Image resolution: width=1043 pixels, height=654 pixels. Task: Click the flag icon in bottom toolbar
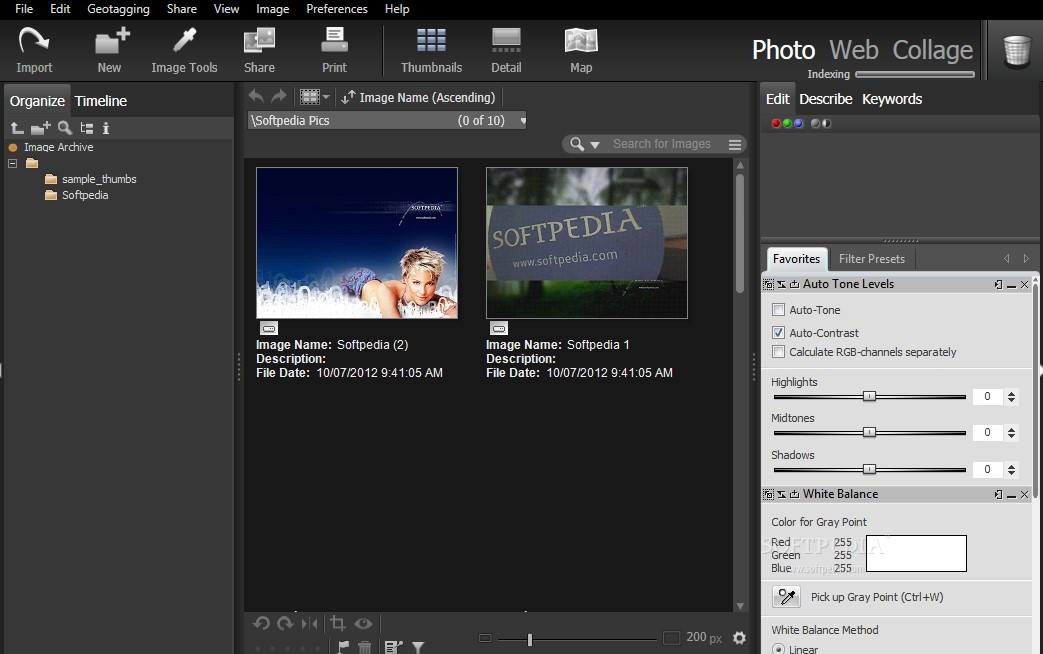tap(343, 647)
